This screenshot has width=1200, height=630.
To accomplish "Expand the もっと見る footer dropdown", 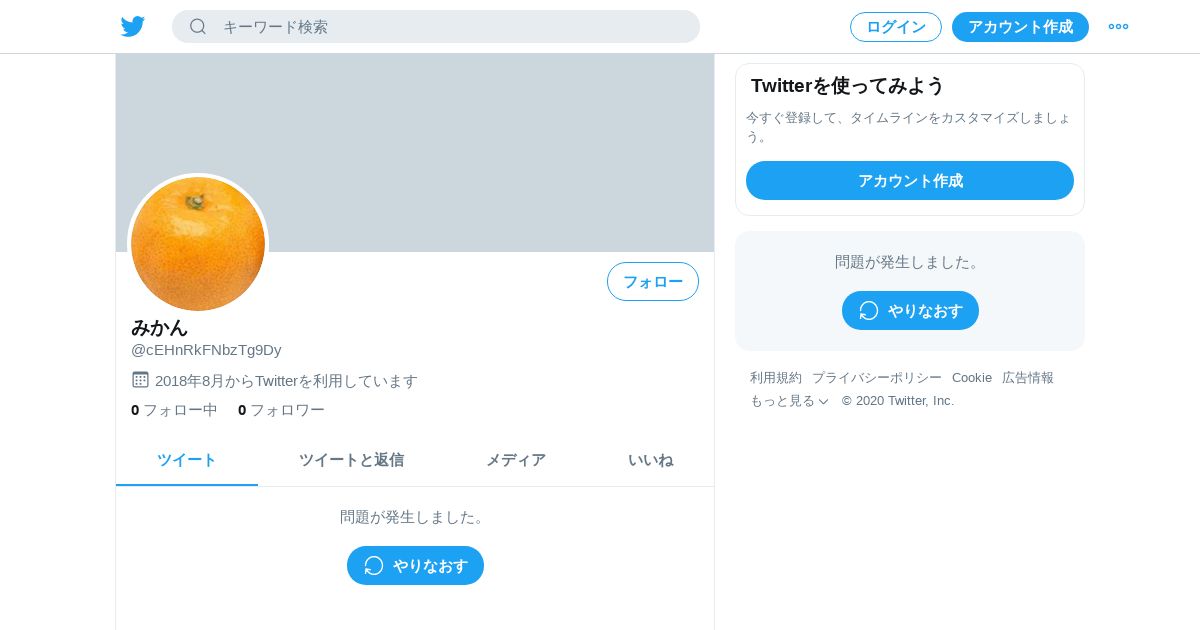I will pos(789,401).
